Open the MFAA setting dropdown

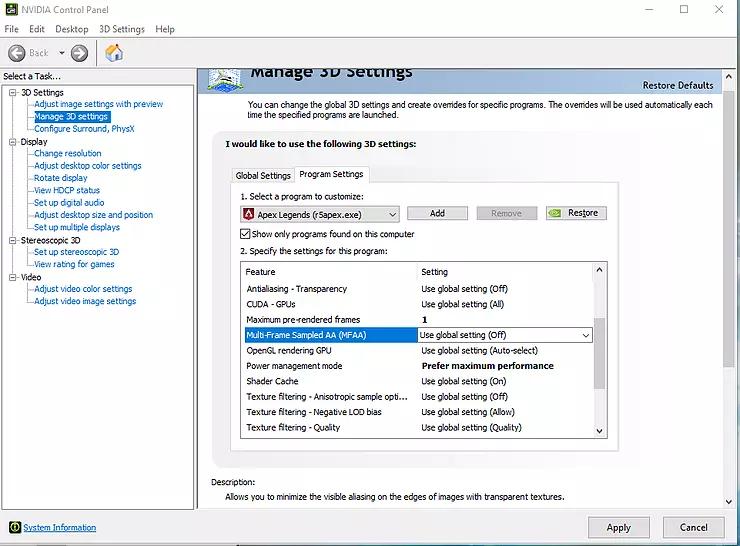(585, 335)
